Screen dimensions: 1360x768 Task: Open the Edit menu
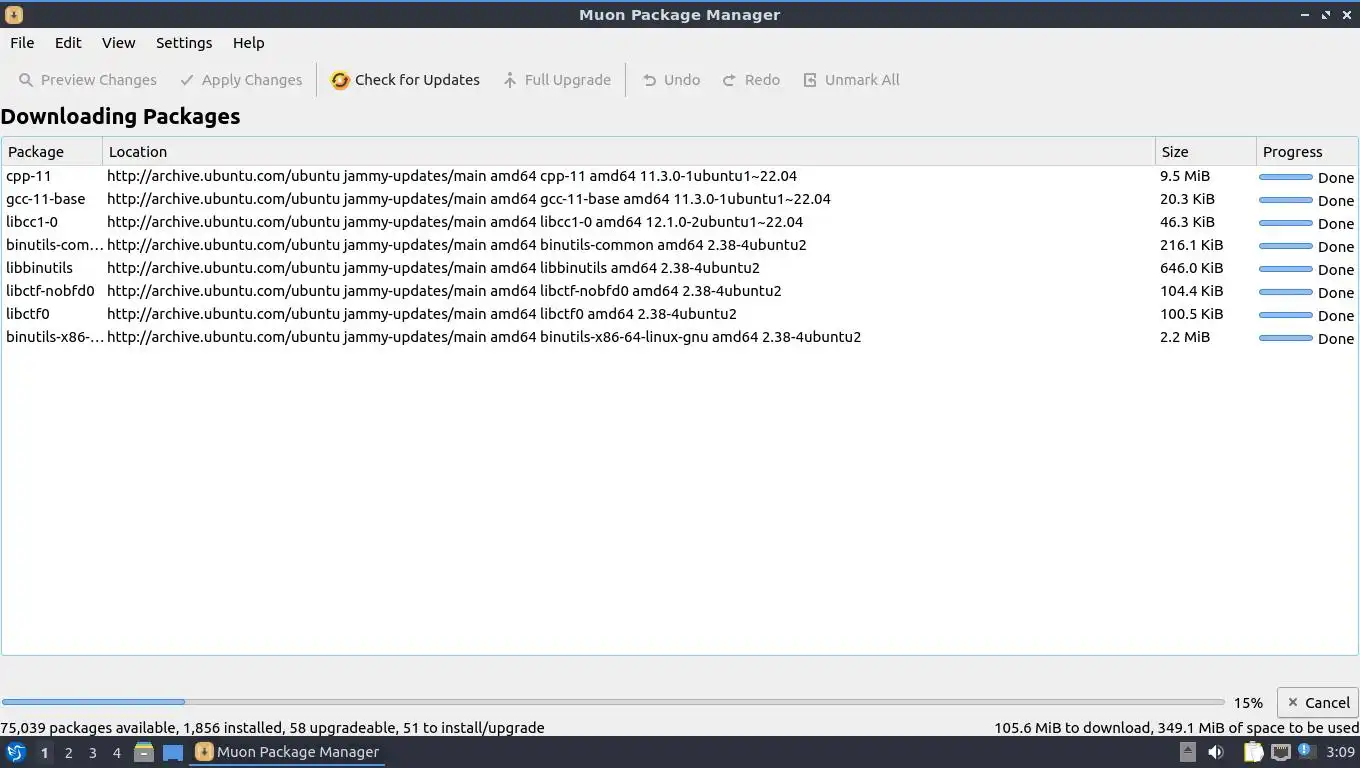[68, 43]
